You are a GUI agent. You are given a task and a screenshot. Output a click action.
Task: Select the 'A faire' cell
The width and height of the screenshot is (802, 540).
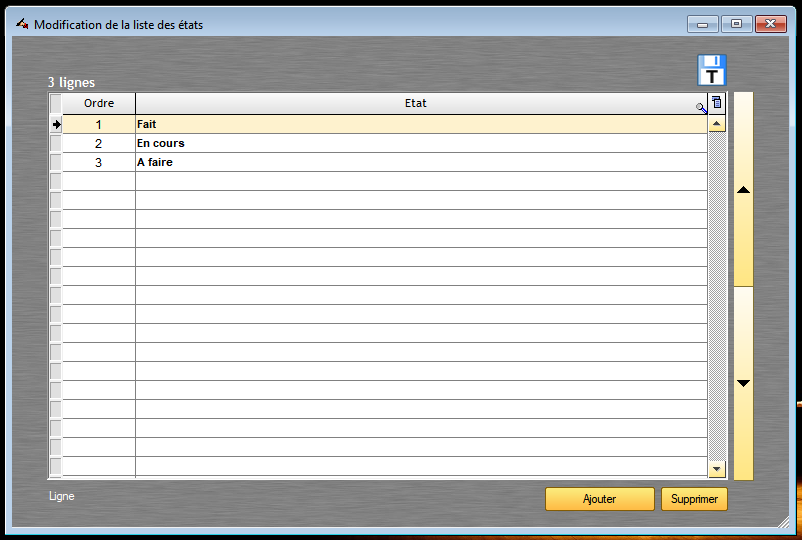[x=421, y=162]
